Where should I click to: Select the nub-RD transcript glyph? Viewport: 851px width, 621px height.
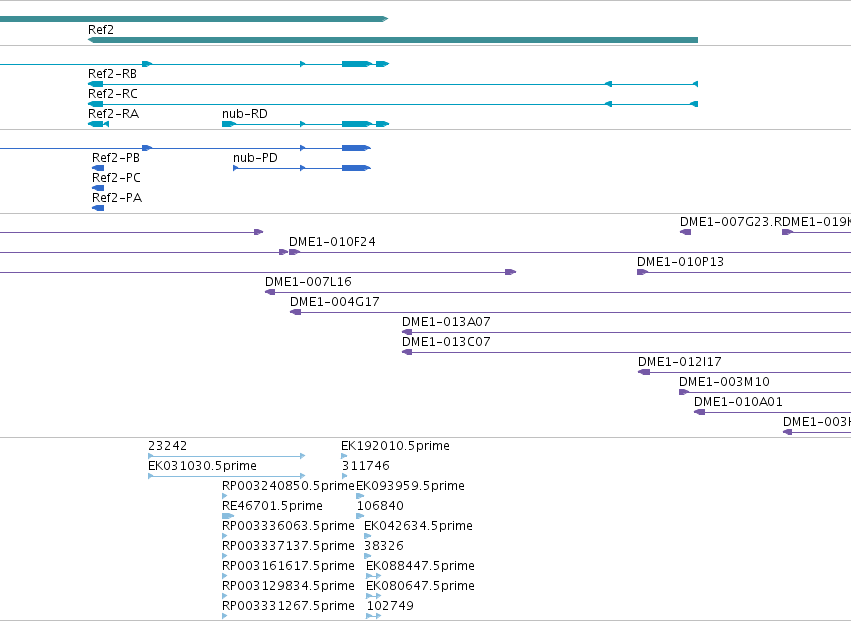point(306,124)
